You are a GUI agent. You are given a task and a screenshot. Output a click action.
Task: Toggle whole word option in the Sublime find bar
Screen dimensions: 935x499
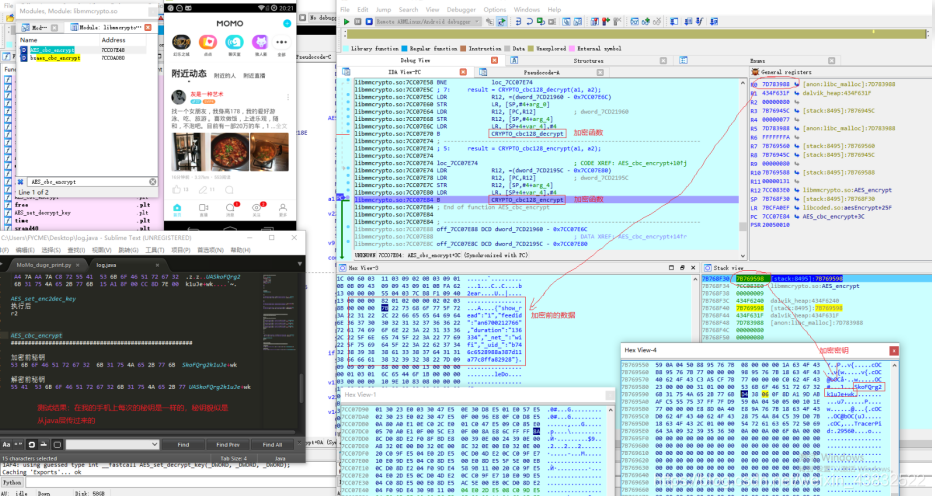point(18,445)
